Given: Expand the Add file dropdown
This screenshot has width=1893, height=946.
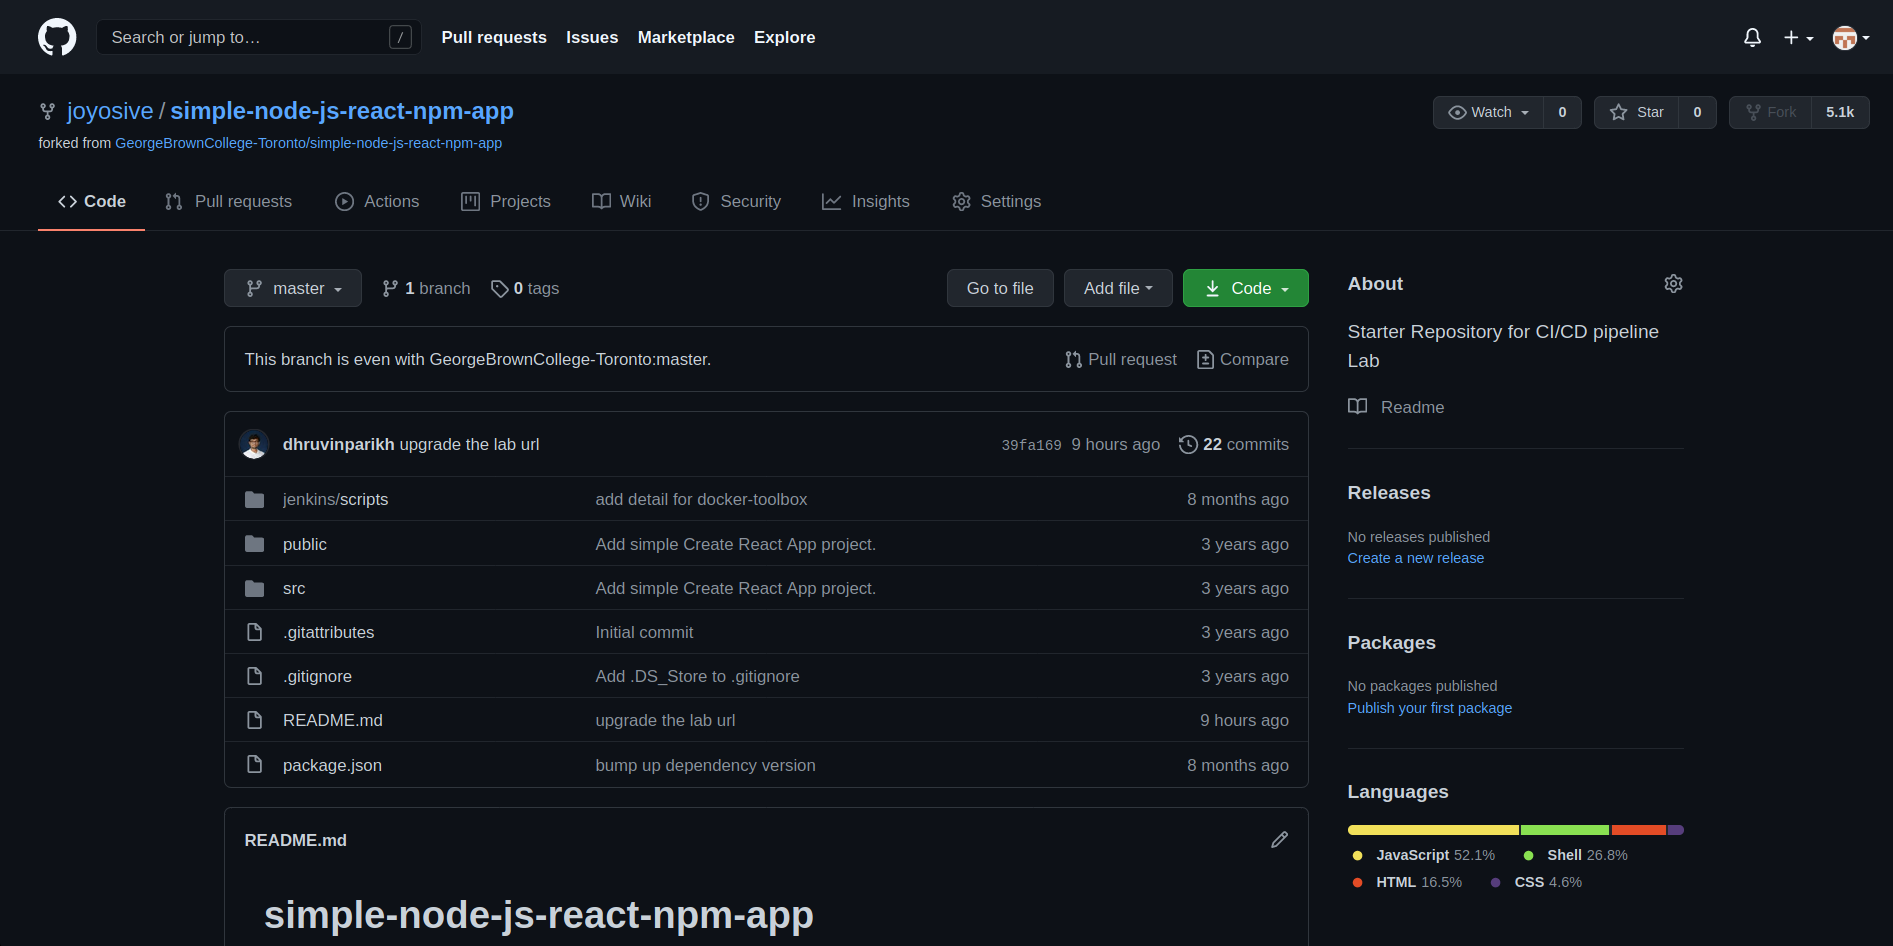Looking at the screenshot, I should (1118, 288).
